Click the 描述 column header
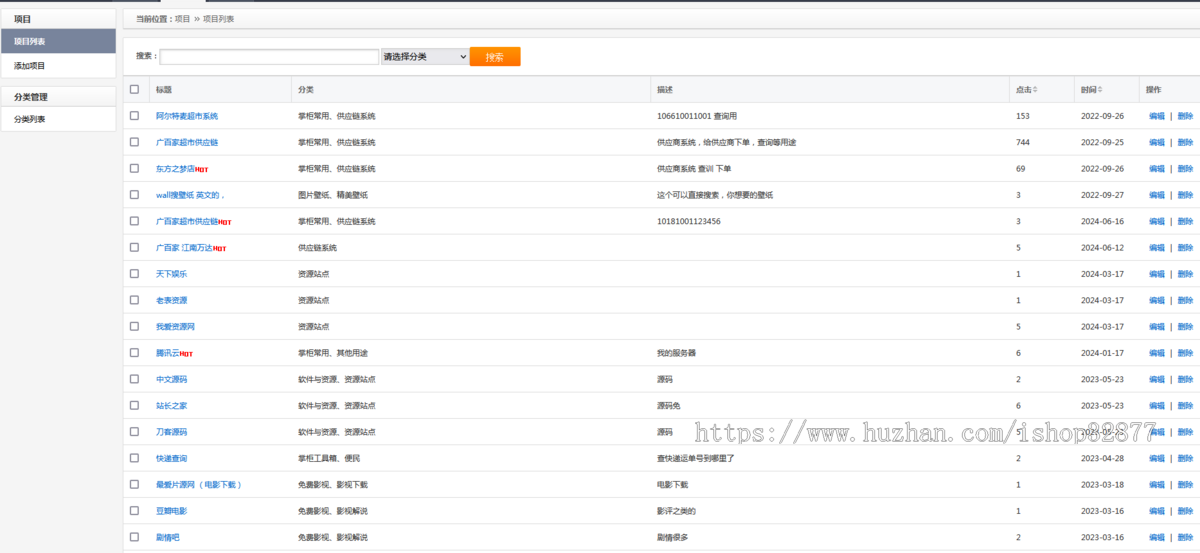 coord(665,90)
